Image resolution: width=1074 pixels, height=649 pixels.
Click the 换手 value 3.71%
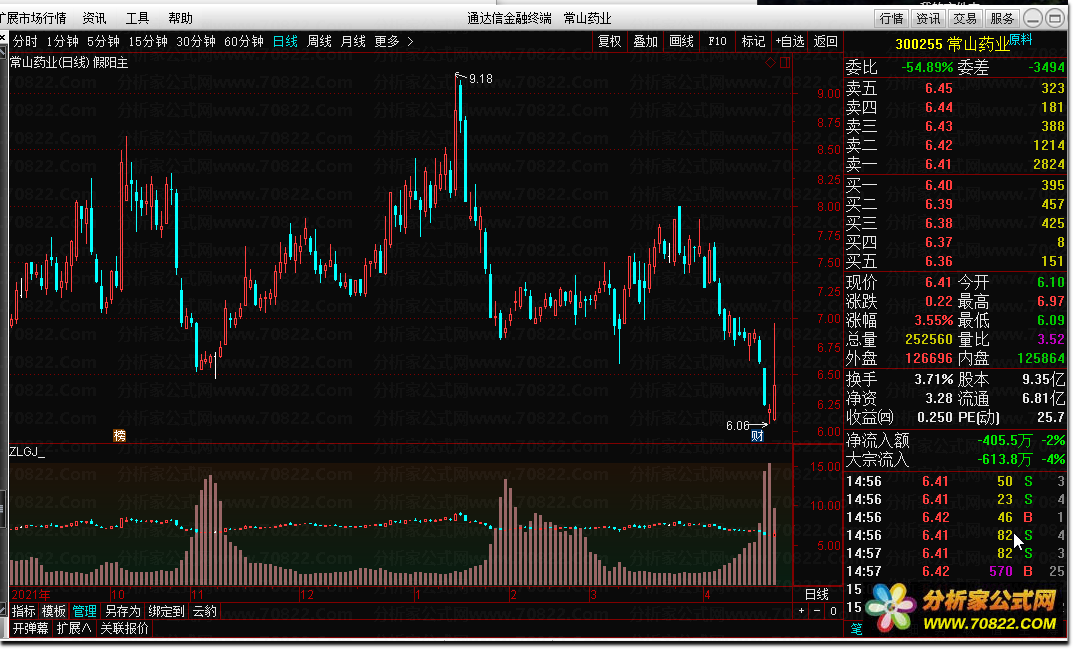click(934, 379)
